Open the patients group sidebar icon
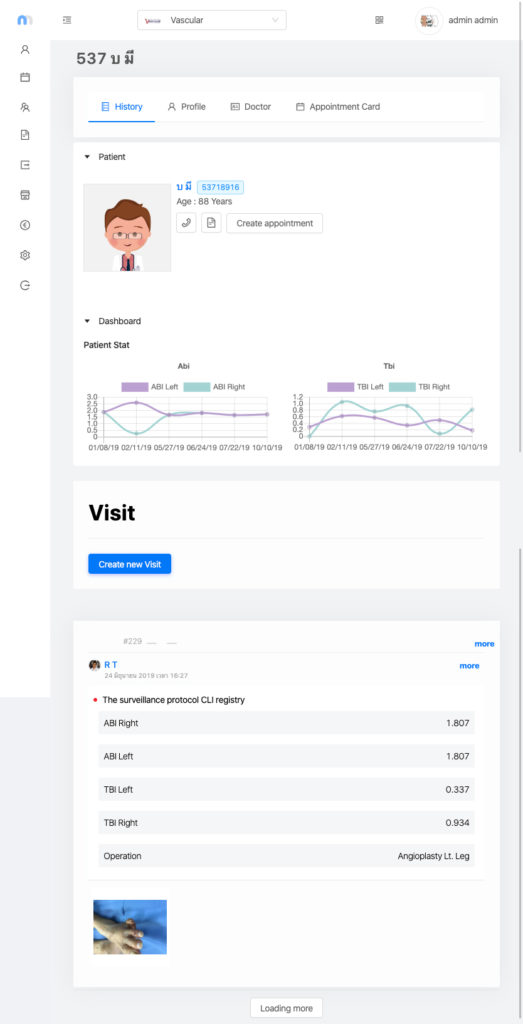The image size is (523, 1024). pyautogui.click(x=25, y=106)
